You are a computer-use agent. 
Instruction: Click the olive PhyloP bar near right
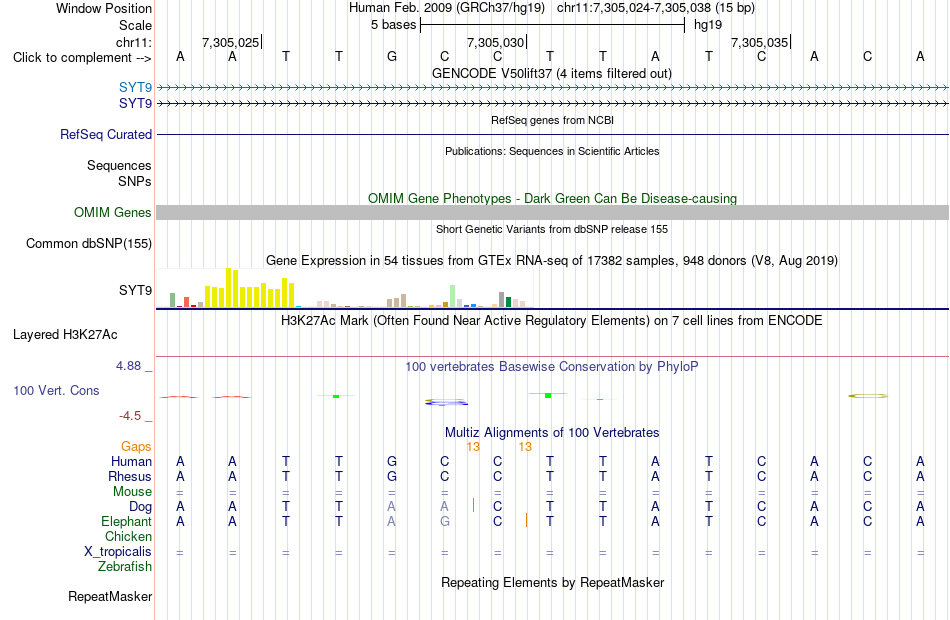pyautogui.click(x=868, y=396)
